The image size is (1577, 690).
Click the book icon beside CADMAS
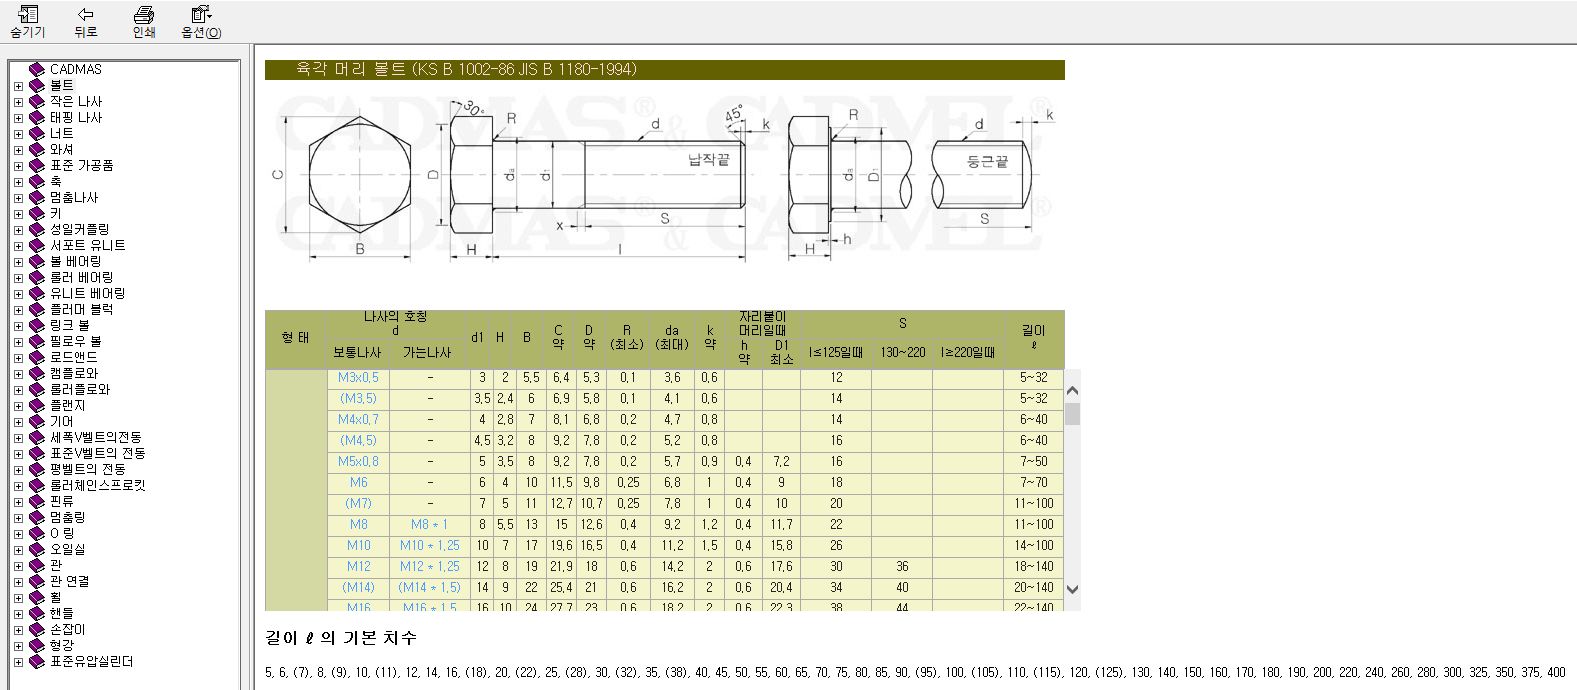[37, 69]
